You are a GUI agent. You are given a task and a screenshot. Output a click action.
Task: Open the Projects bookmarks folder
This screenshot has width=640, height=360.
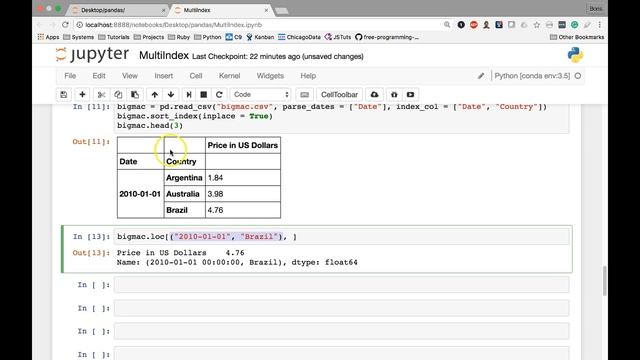[149, 37]
